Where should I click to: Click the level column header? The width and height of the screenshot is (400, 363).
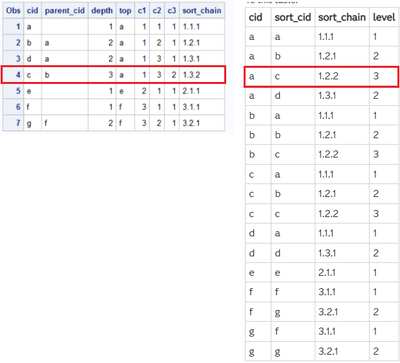384,17
